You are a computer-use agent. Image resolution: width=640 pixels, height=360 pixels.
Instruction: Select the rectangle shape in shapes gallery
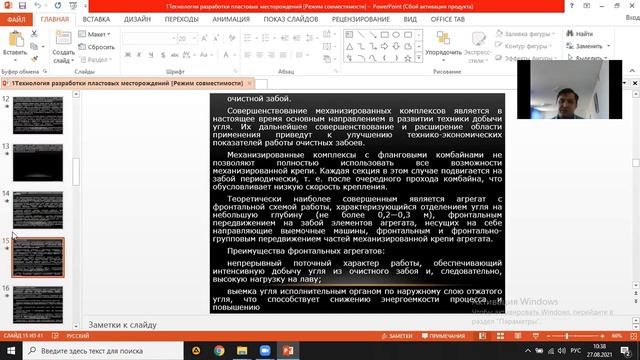(384, 35)
